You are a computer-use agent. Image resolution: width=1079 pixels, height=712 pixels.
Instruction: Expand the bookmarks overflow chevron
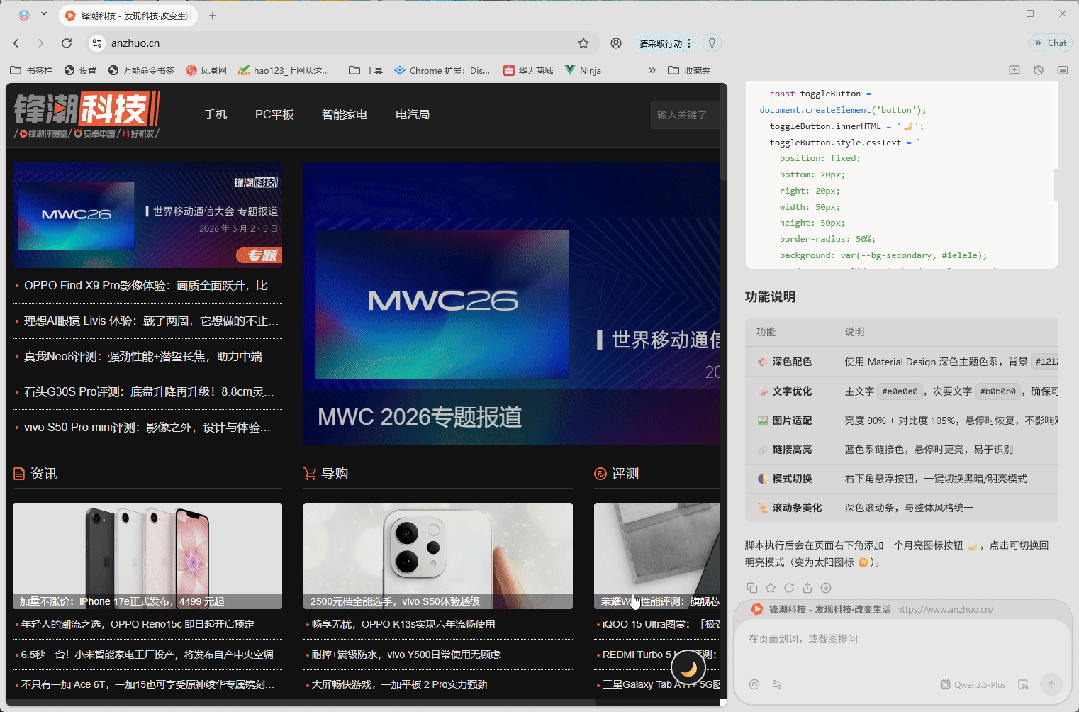click(x=652, y=70)
